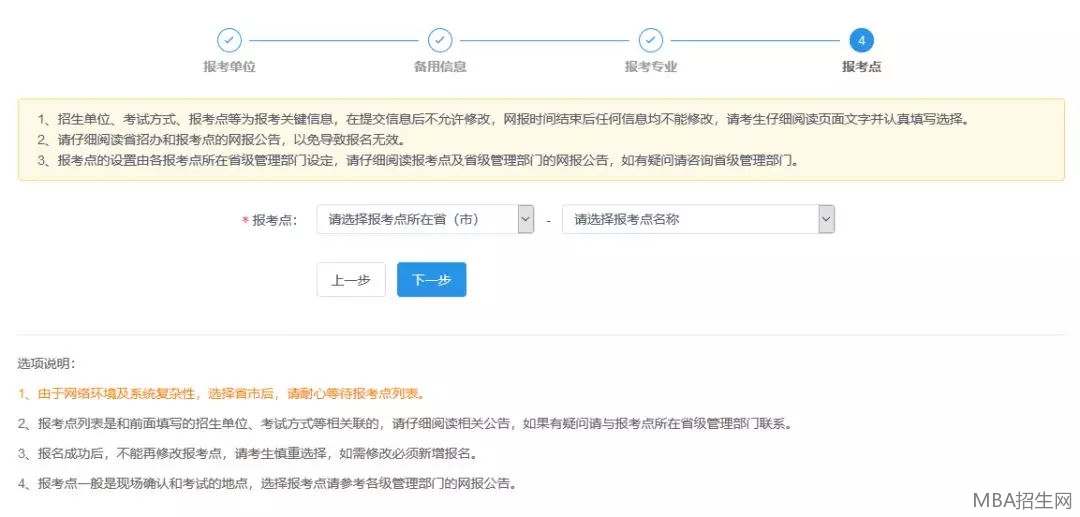This screenshot has height=517, width=1080.
Task: Open the 请选择报考点所在省（市） dropdown
Action: 416,220
